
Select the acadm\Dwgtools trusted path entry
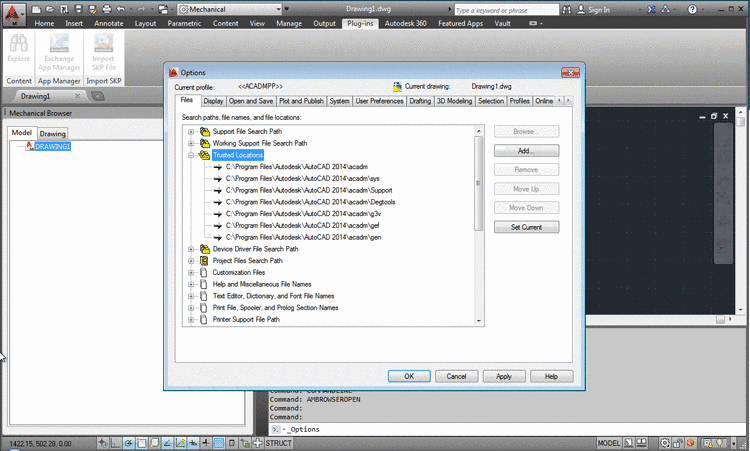[x=310, y=202]
